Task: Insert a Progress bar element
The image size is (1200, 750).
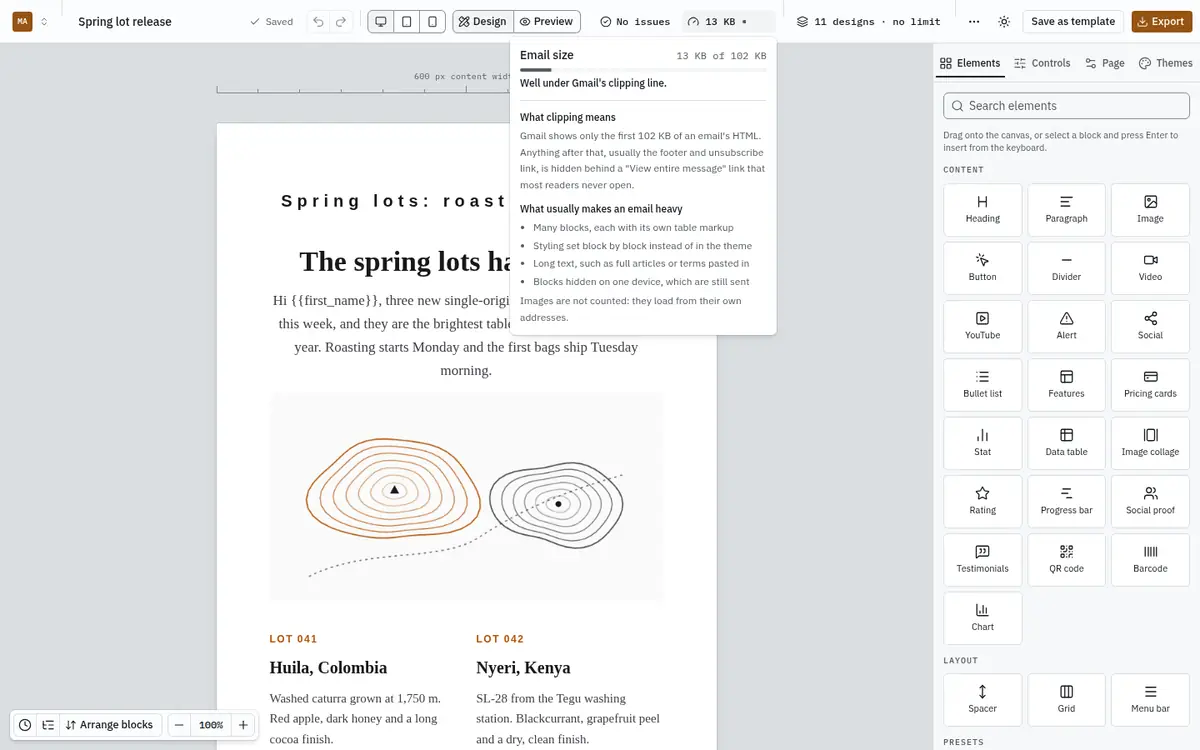Action: [x=1067, y=502]
